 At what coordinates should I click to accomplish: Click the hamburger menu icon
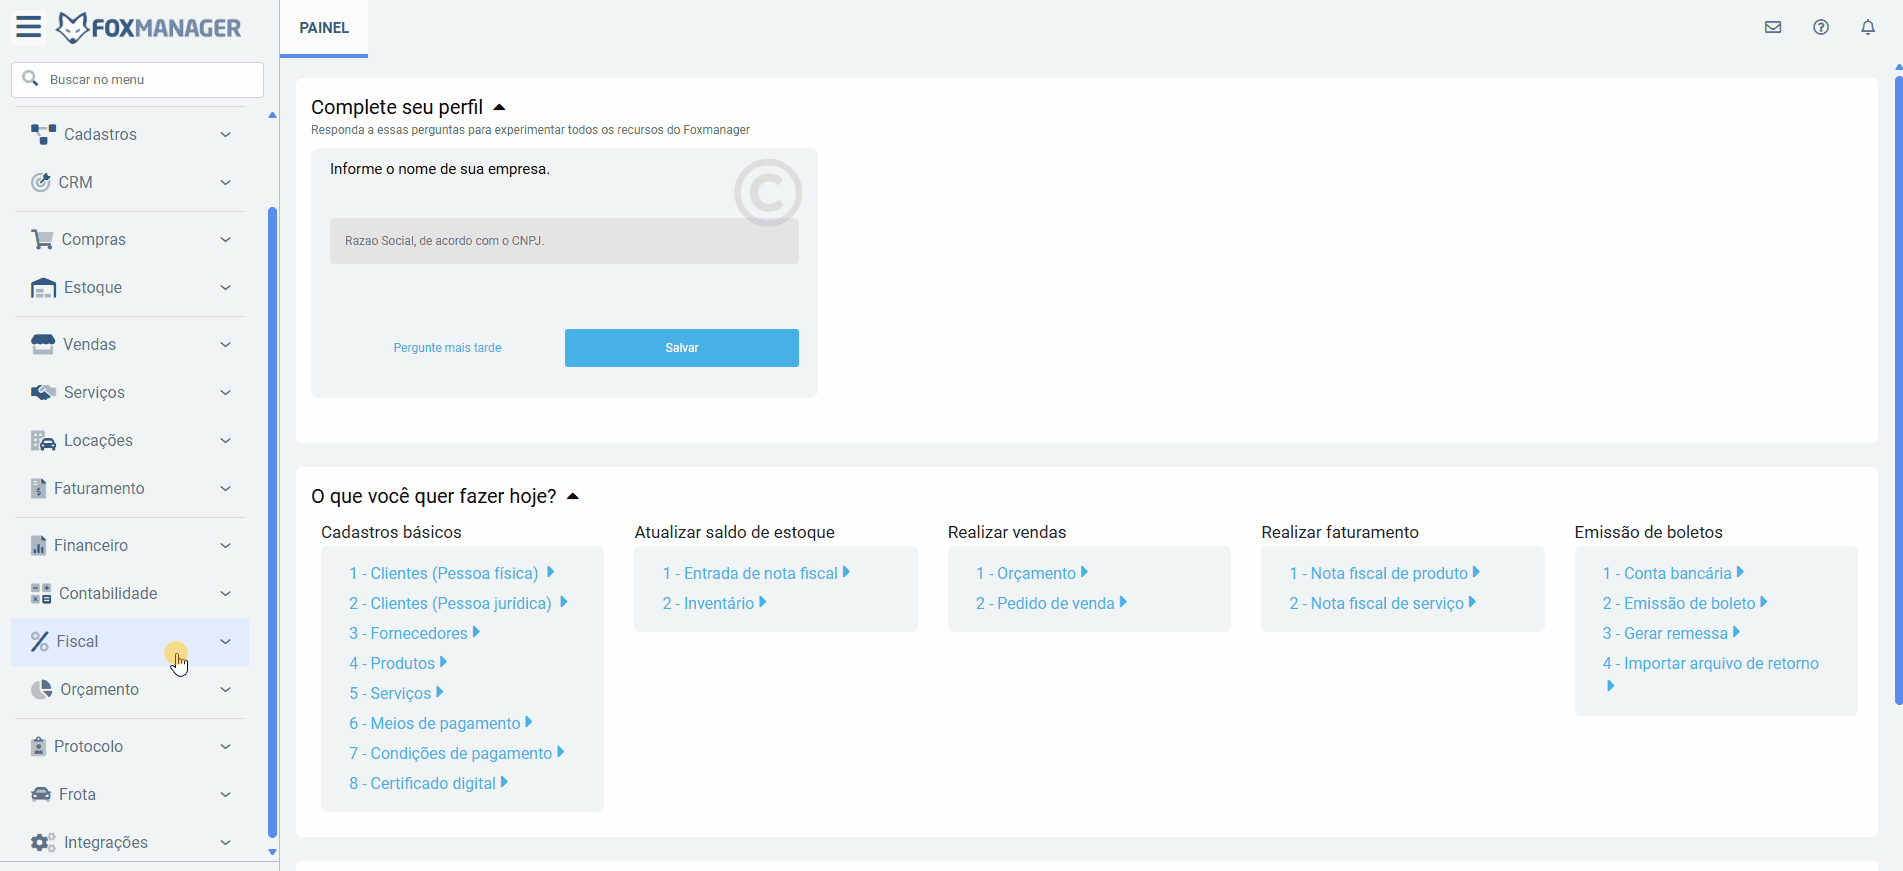pos(28,27)
